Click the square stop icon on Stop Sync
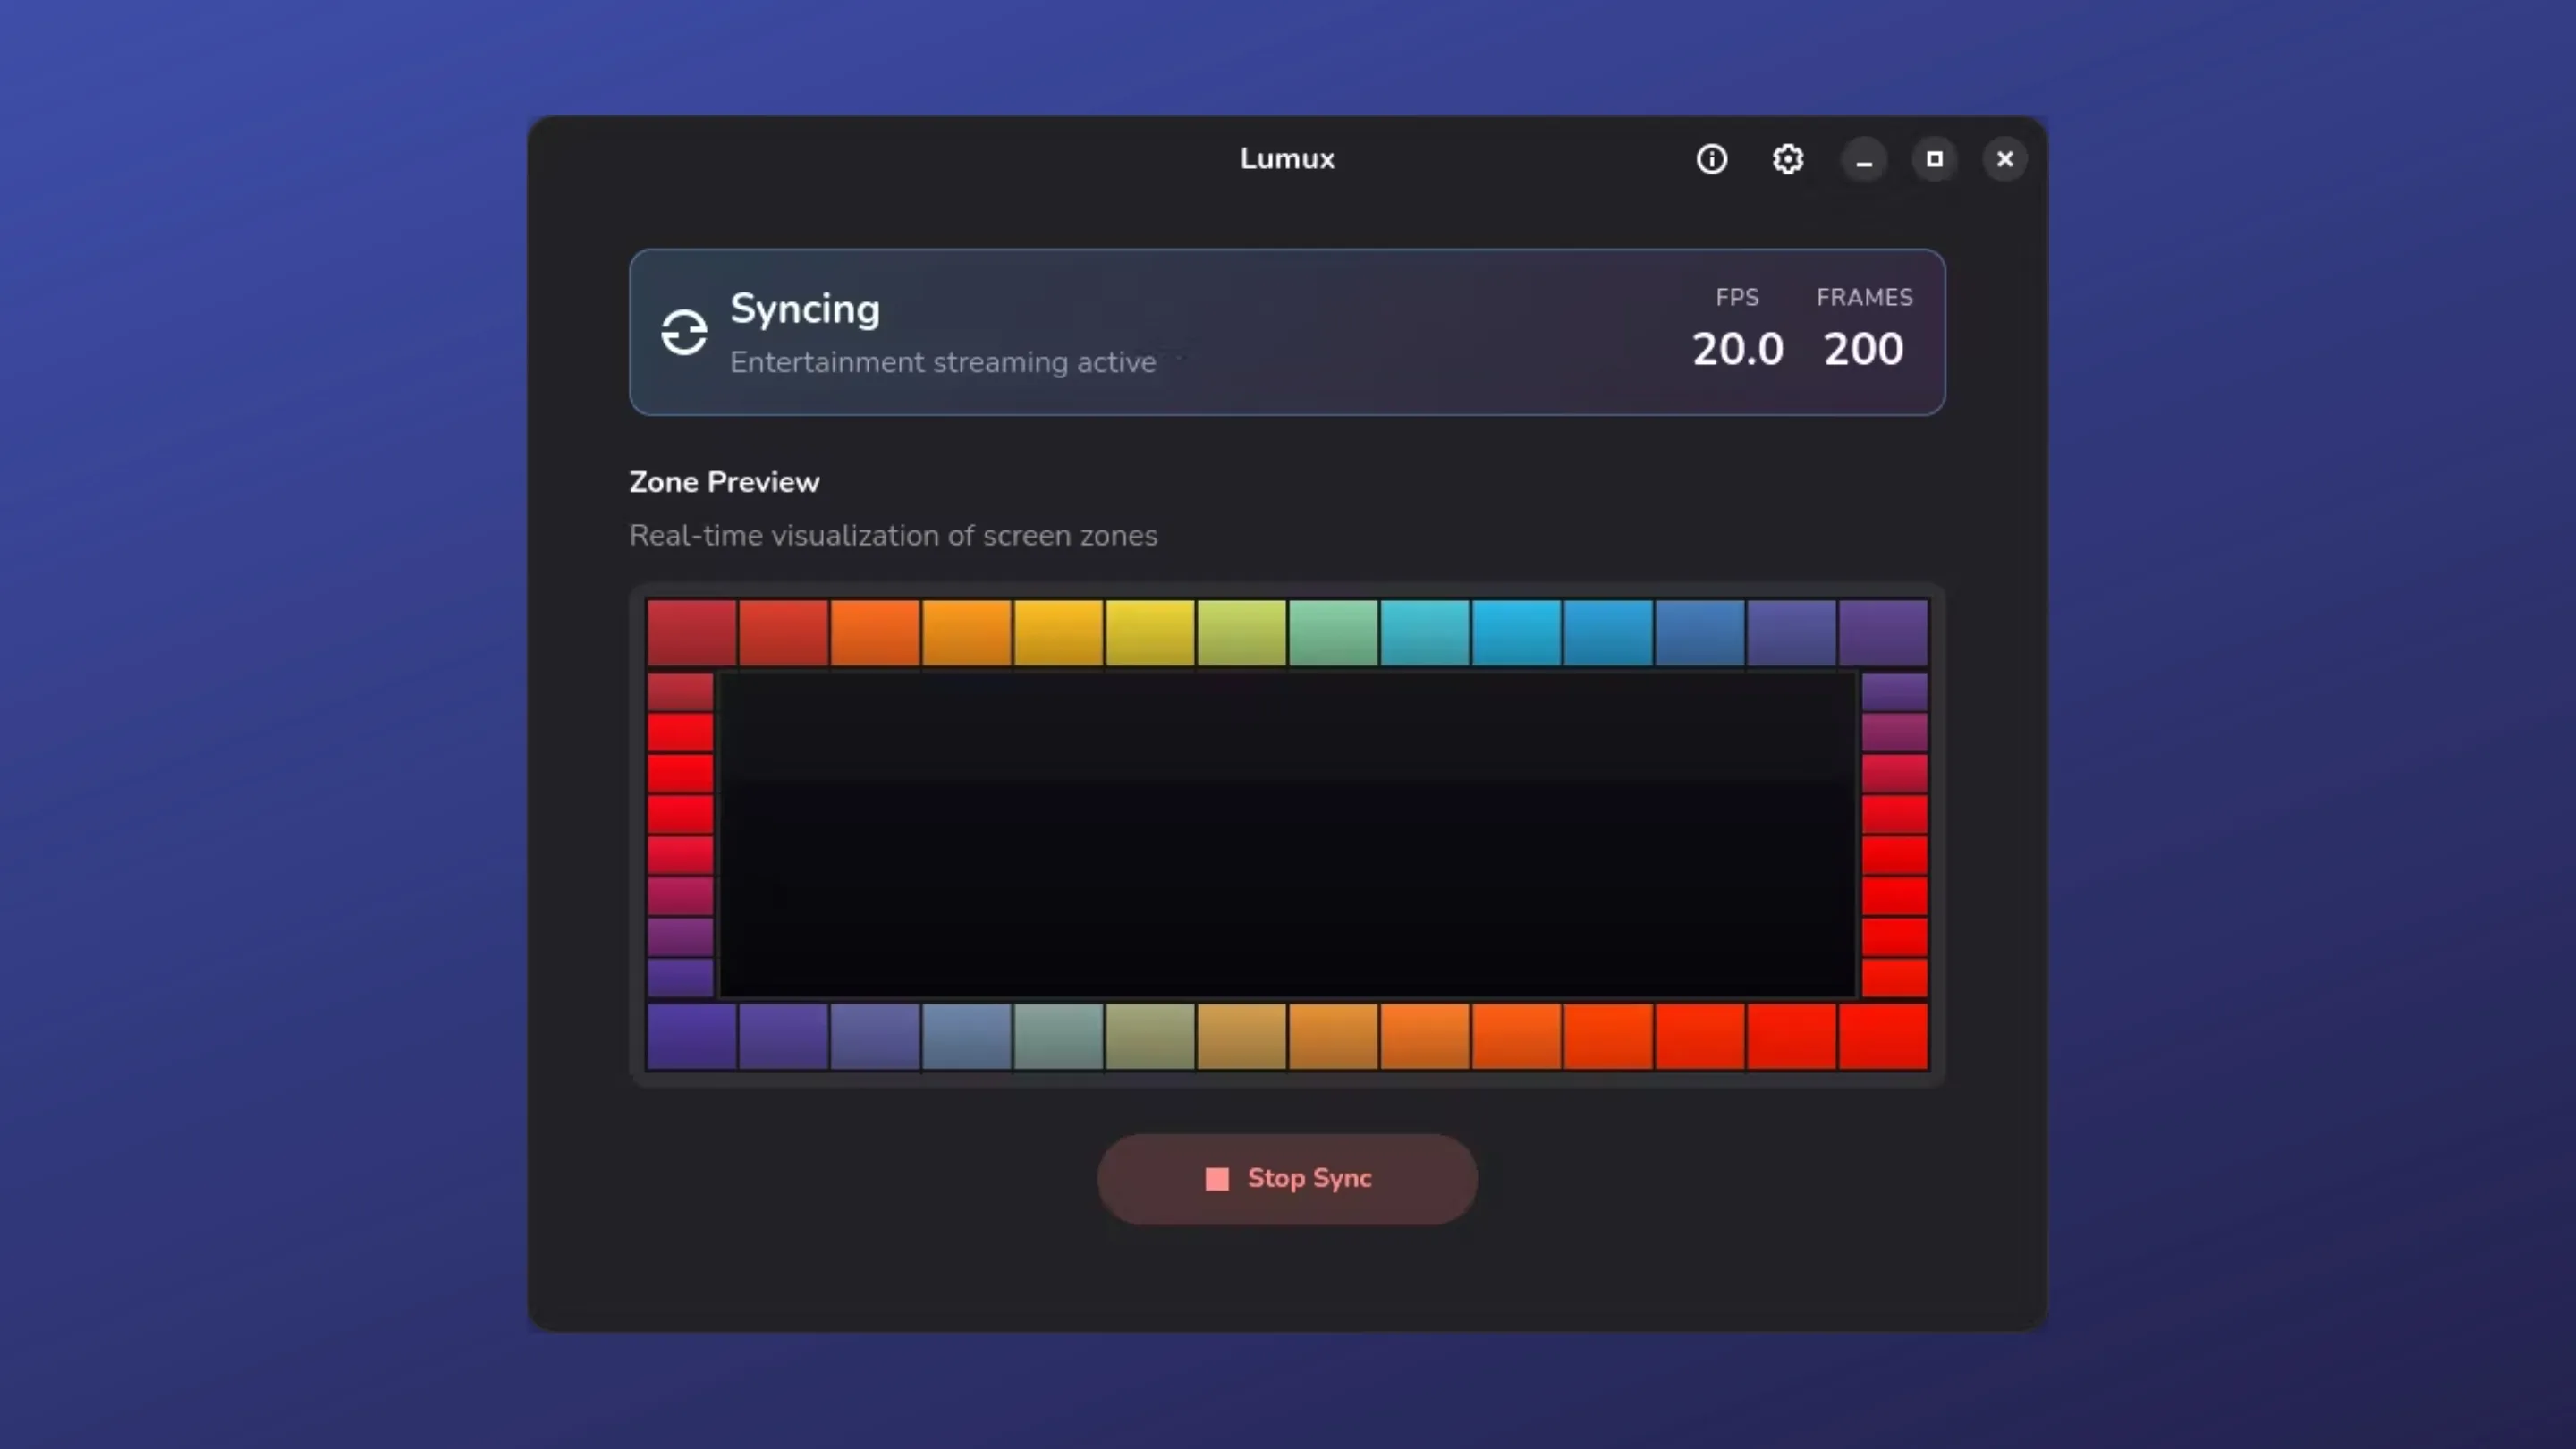2576x1449 pixels. click(1216, 1179)
